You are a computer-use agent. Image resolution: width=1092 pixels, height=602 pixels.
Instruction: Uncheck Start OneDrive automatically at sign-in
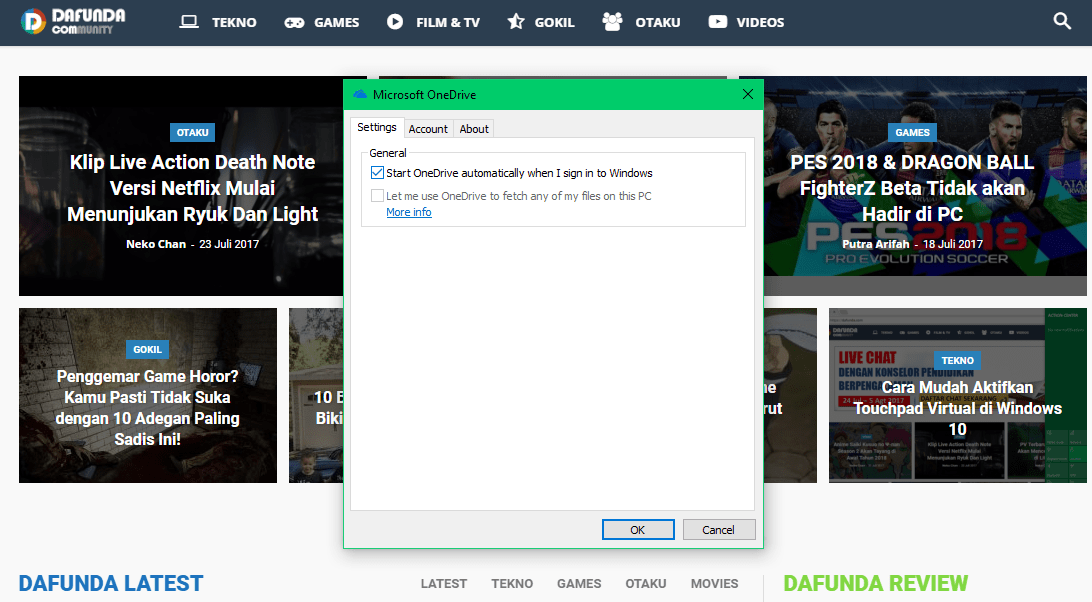pyautogui.click(x=377, y=173)
